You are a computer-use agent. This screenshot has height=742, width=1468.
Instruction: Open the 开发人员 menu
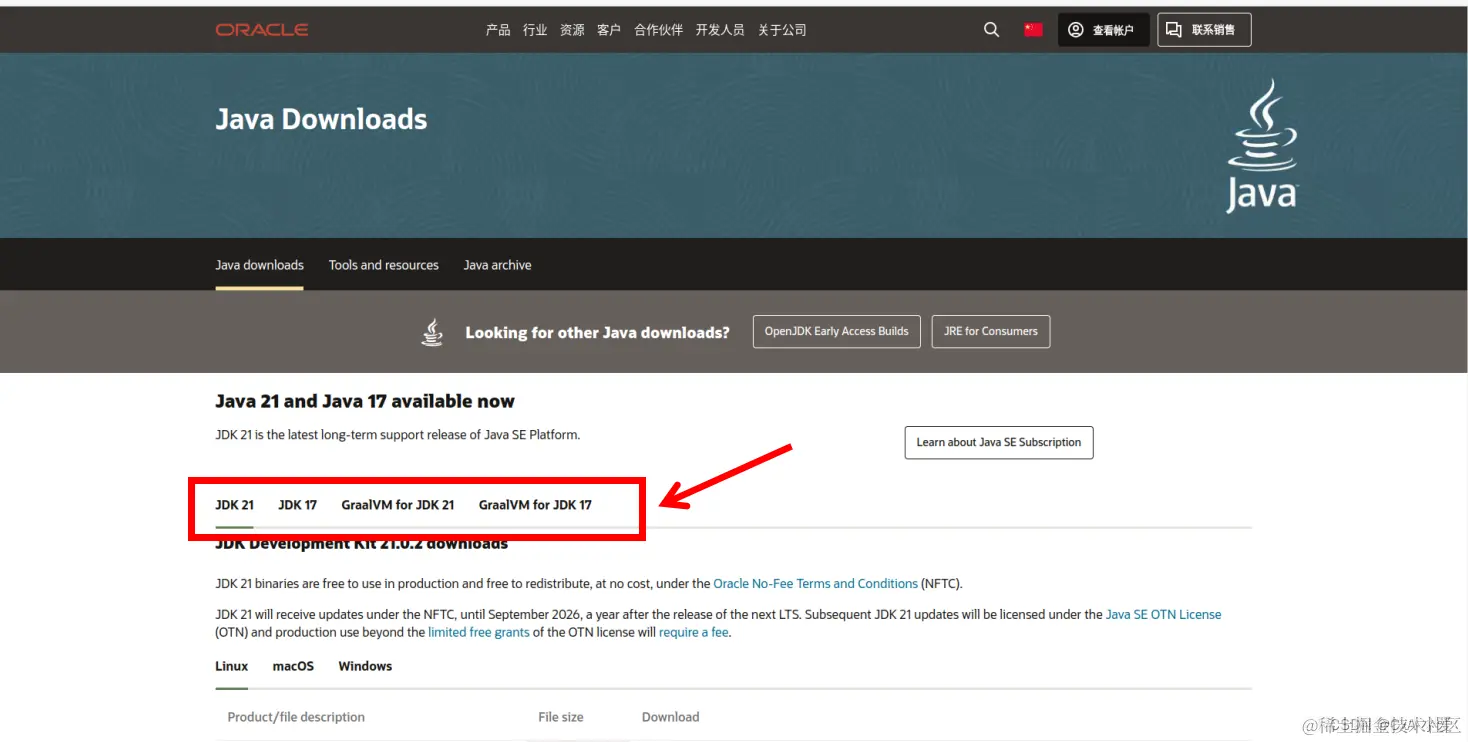coord(720,30)
